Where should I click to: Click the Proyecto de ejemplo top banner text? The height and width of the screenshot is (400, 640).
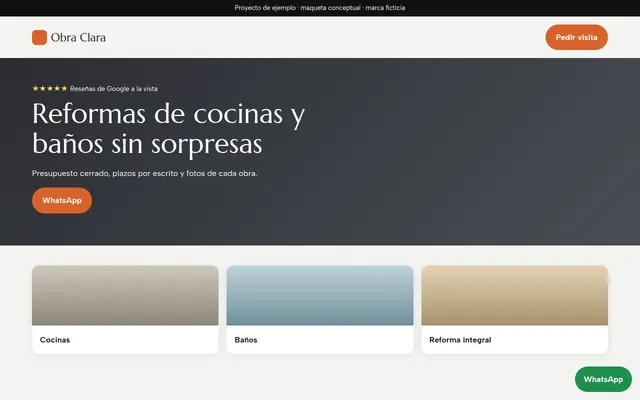tap(320, 8)
